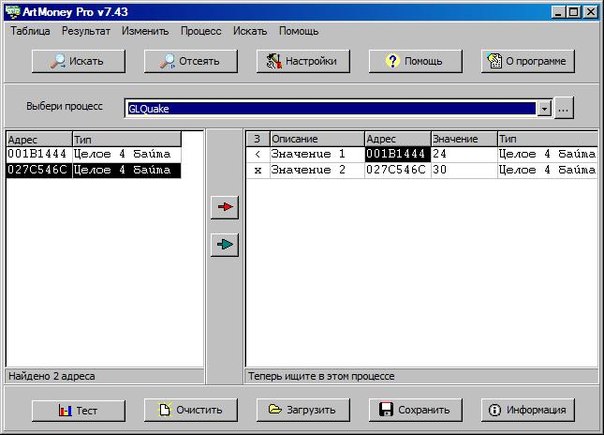Select address 027C546C in left results list

[x=37, y=170]
